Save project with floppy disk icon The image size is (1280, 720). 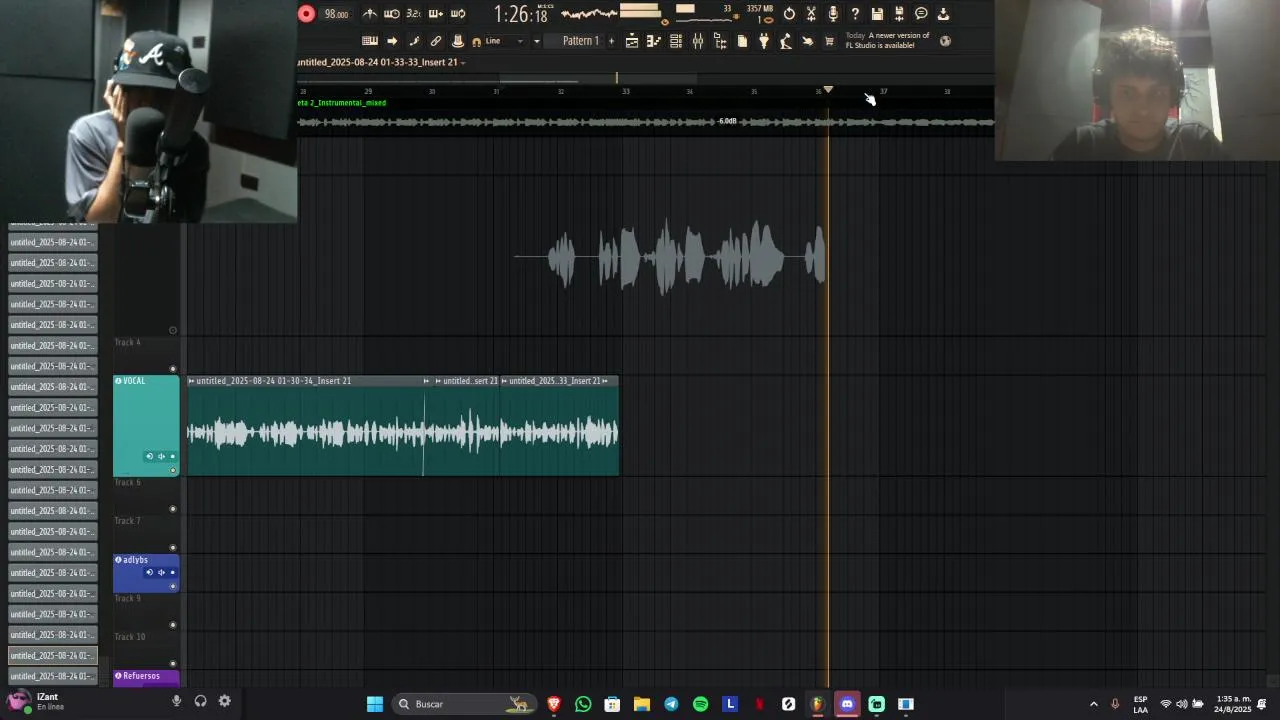pyautogui.click(x=877, y=14)
